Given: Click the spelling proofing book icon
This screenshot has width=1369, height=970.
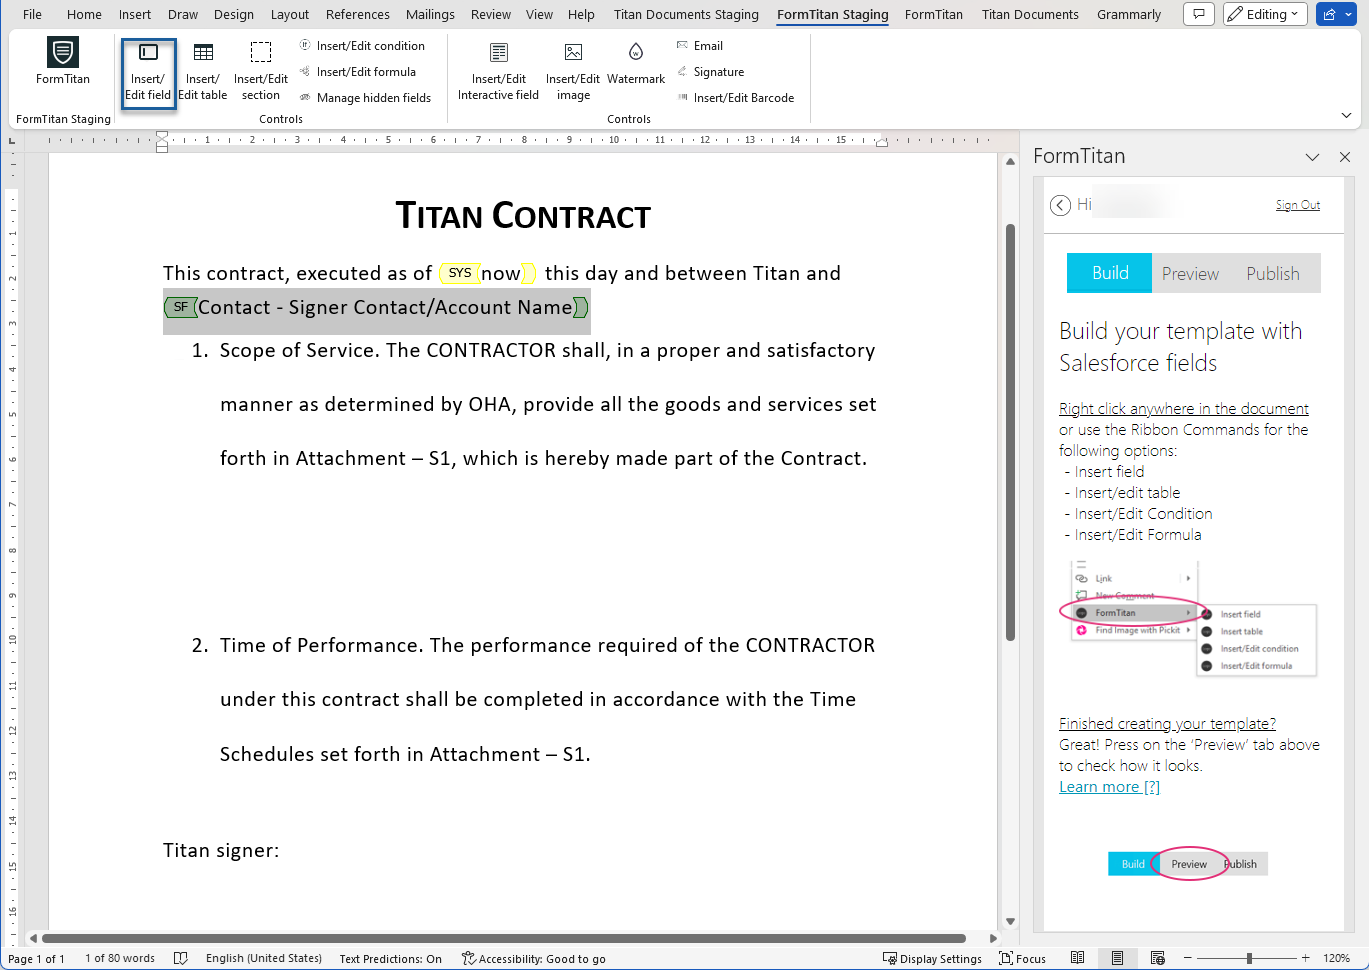Looking at the screenshot, I should [181, 958].
